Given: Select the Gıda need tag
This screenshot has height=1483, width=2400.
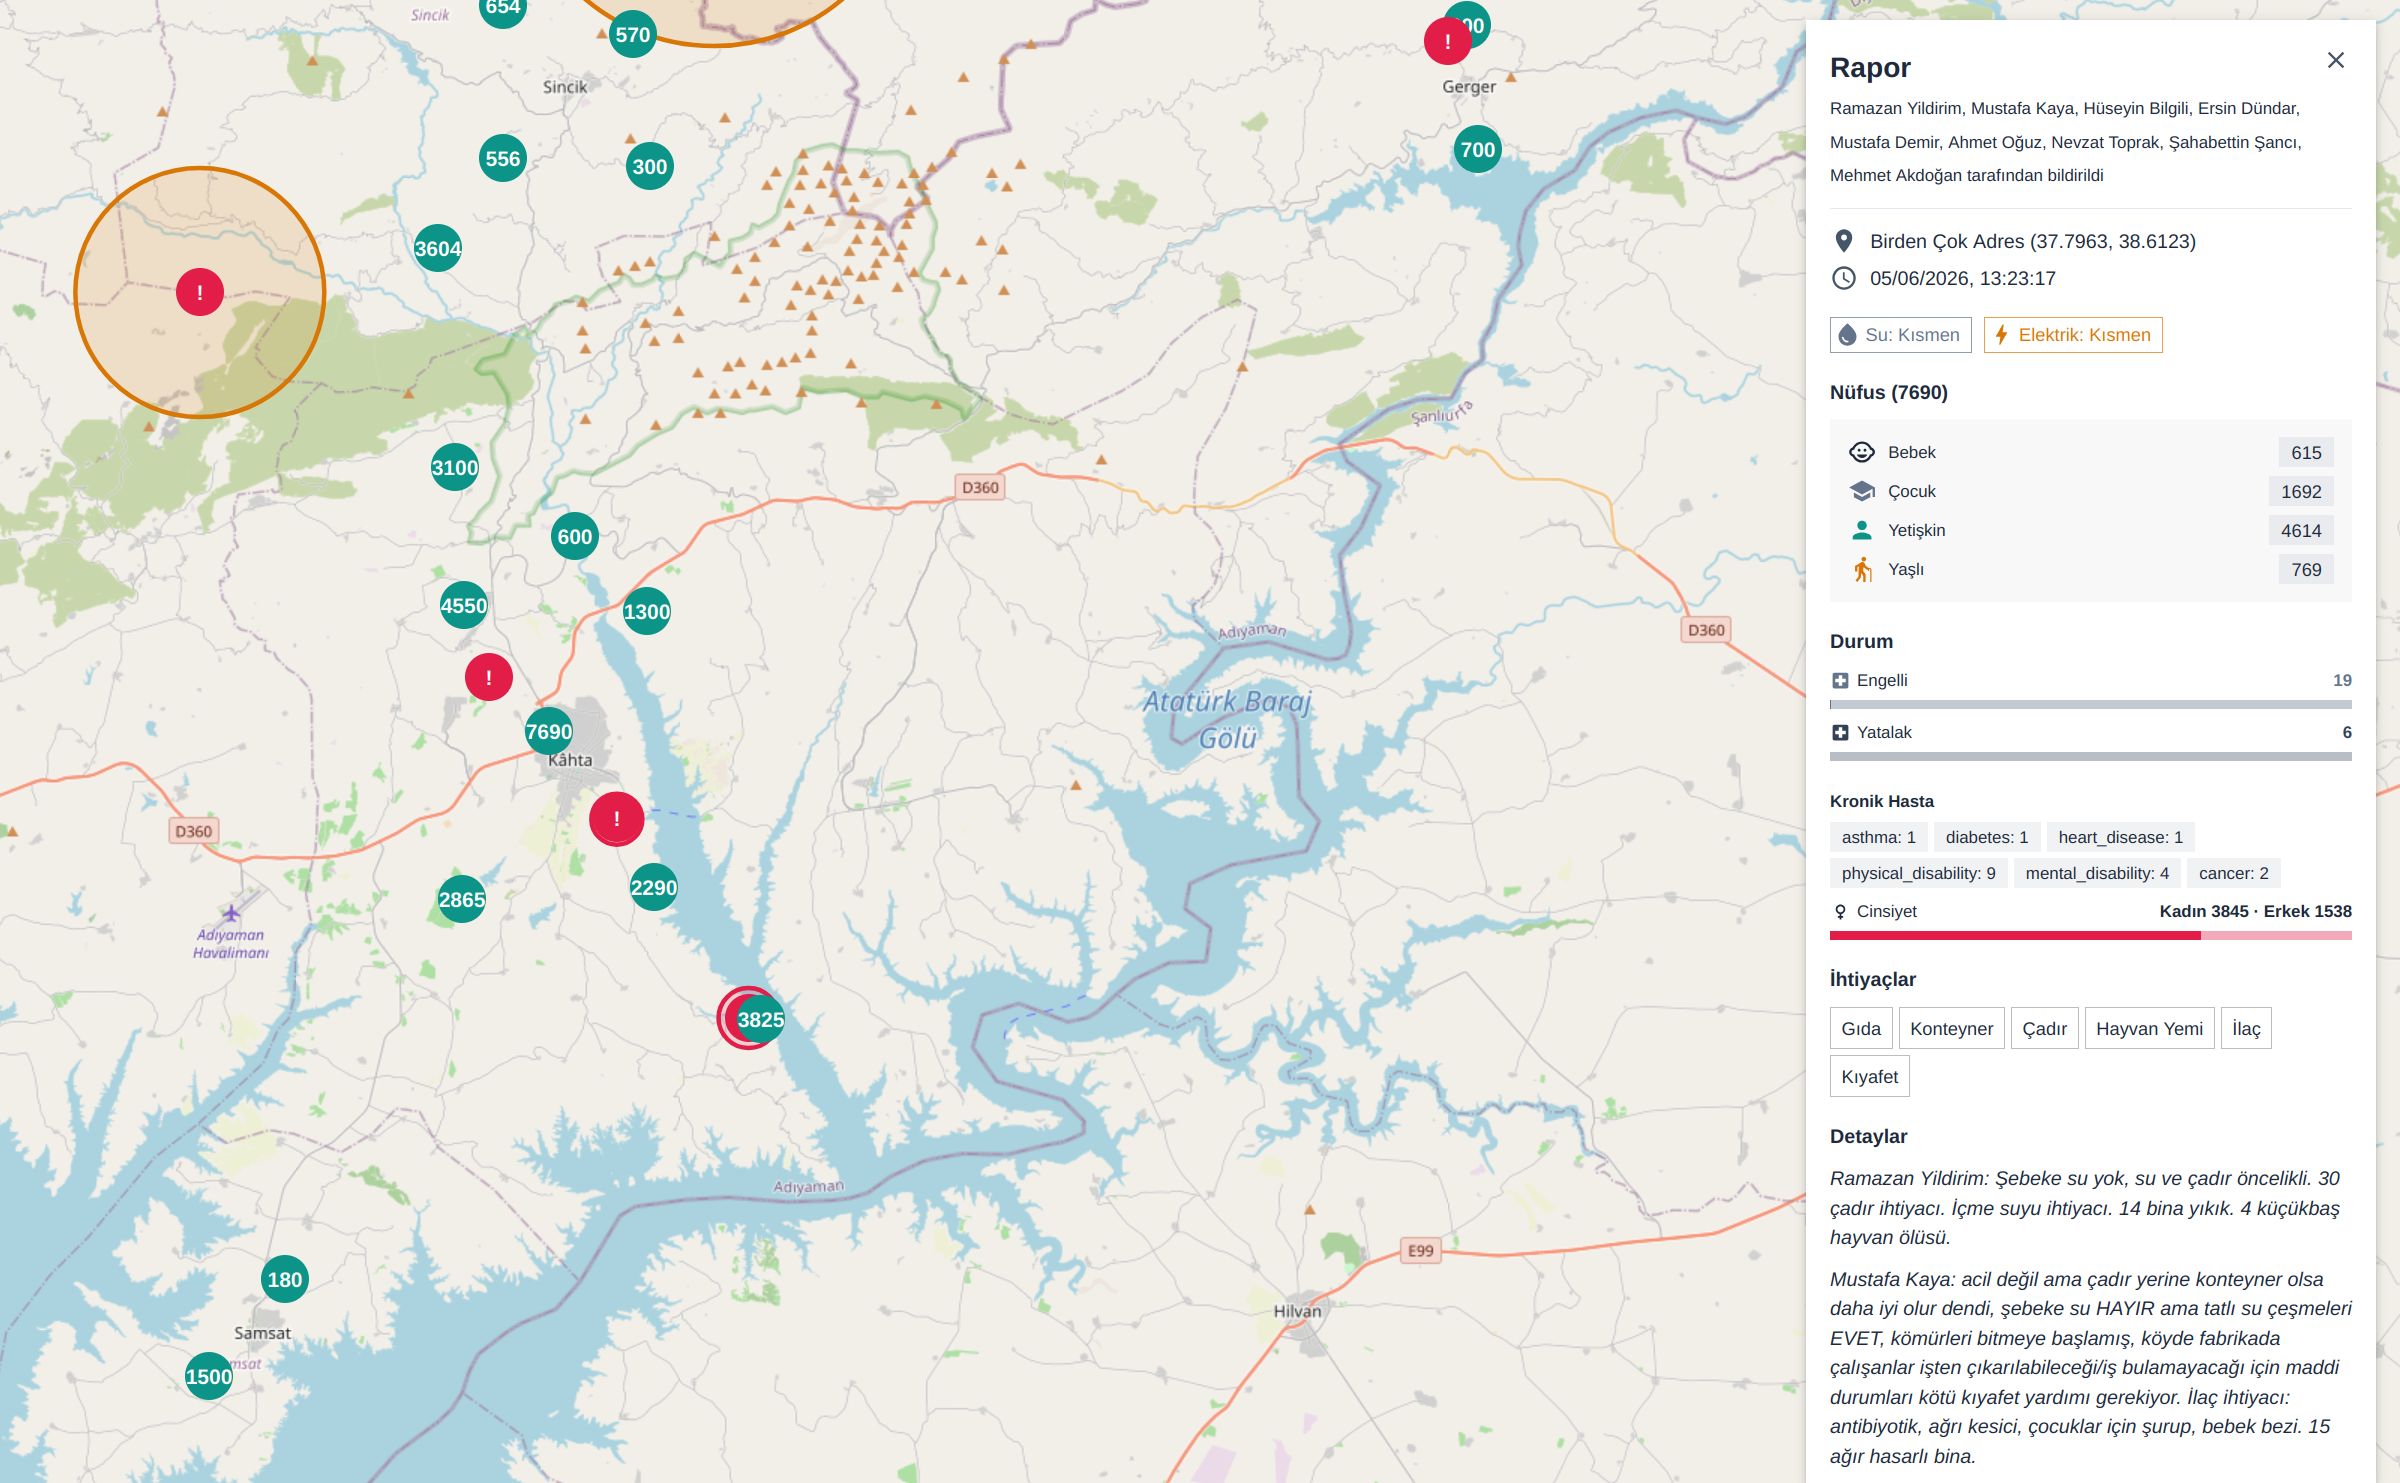Looking at the screenshot, I should pyautogui.click(x=1860, y=1028).
